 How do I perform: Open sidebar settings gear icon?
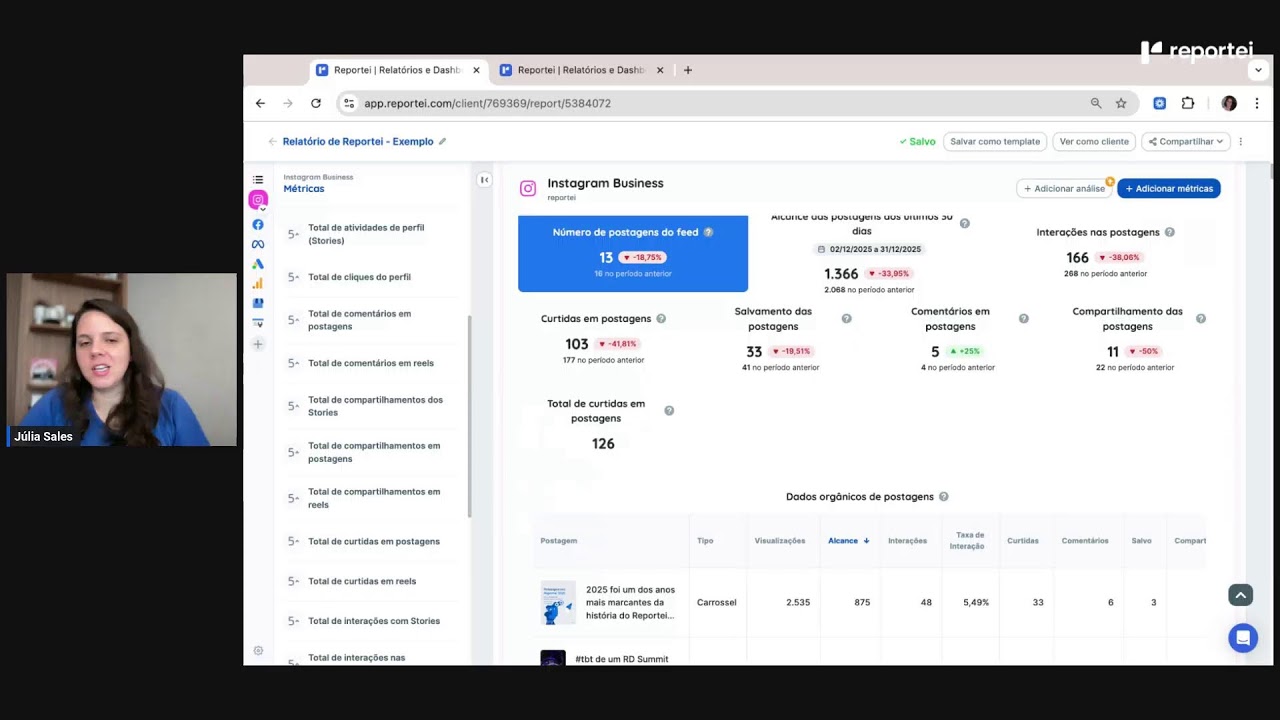click(258, 651)
